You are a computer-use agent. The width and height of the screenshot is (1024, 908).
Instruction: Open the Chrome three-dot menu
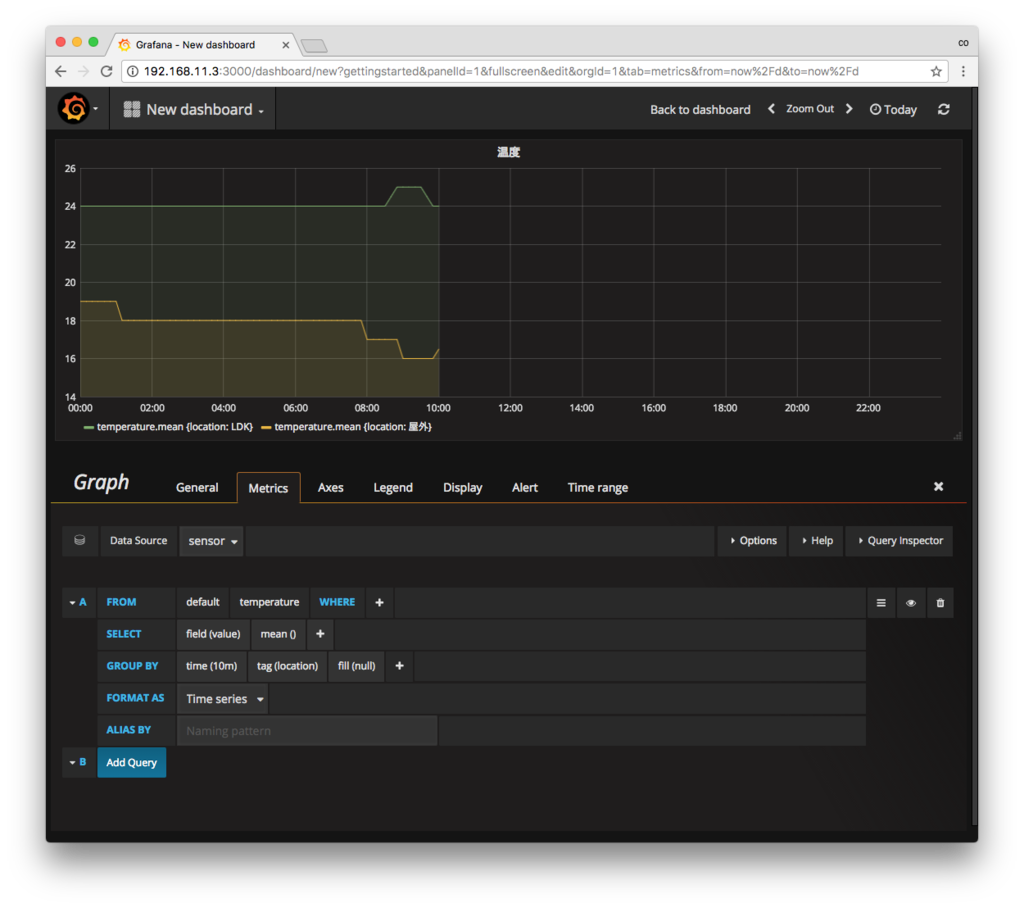(x=963, y=71)
